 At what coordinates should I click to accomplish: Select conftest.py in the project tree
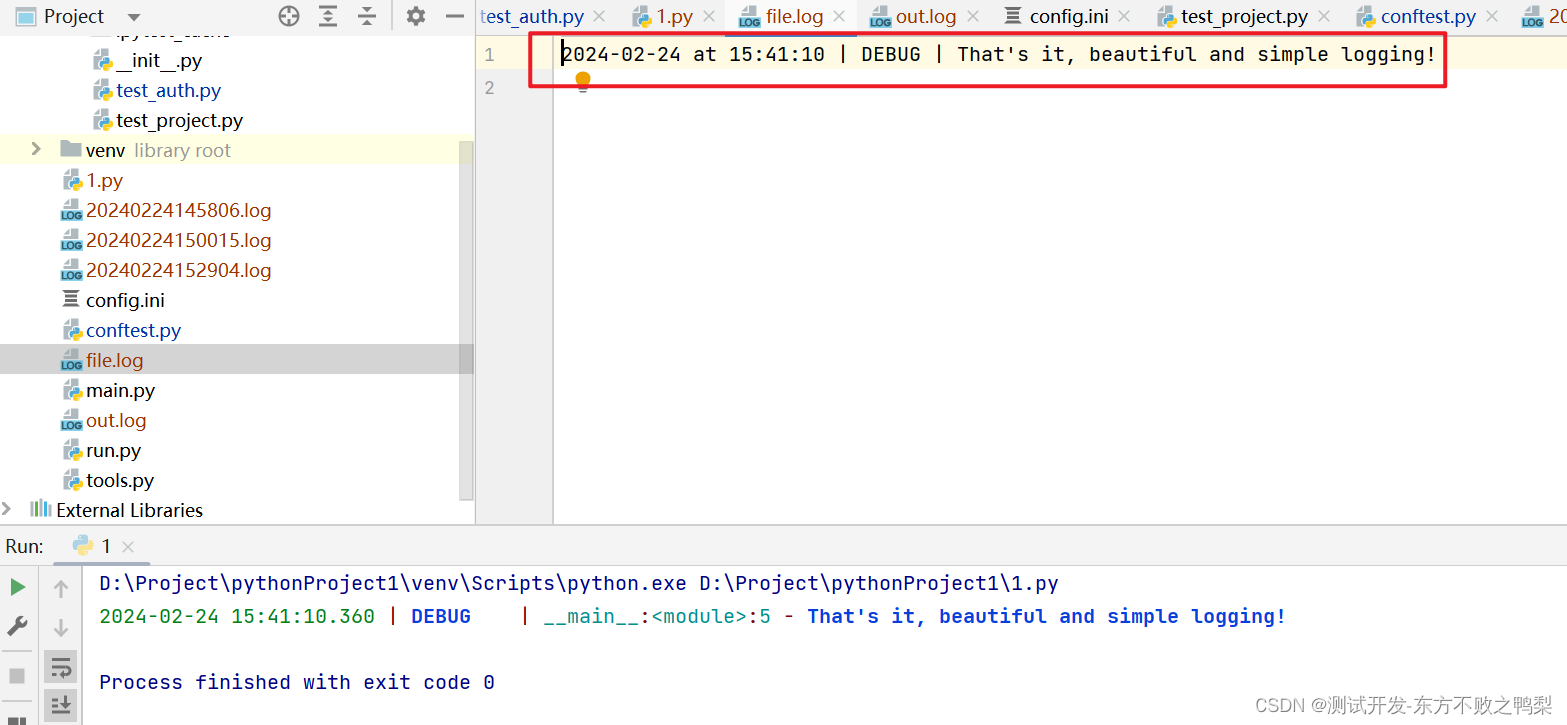(122, 330)
